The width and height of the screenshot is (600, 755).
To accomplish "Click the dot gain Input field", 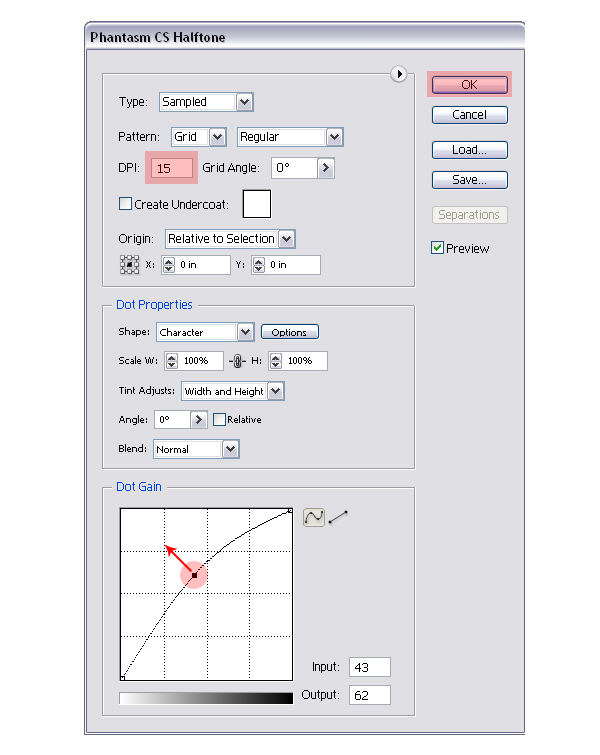I will point(370,667).
